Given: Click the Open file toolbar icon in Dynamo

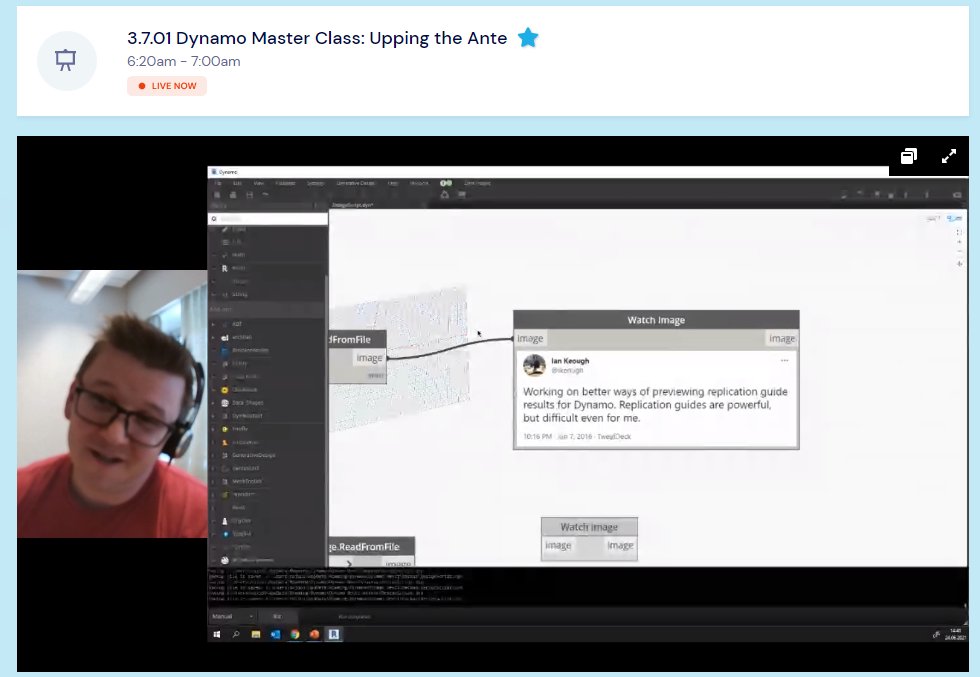Looking at the screenshot, I should [x=233, y=195].
